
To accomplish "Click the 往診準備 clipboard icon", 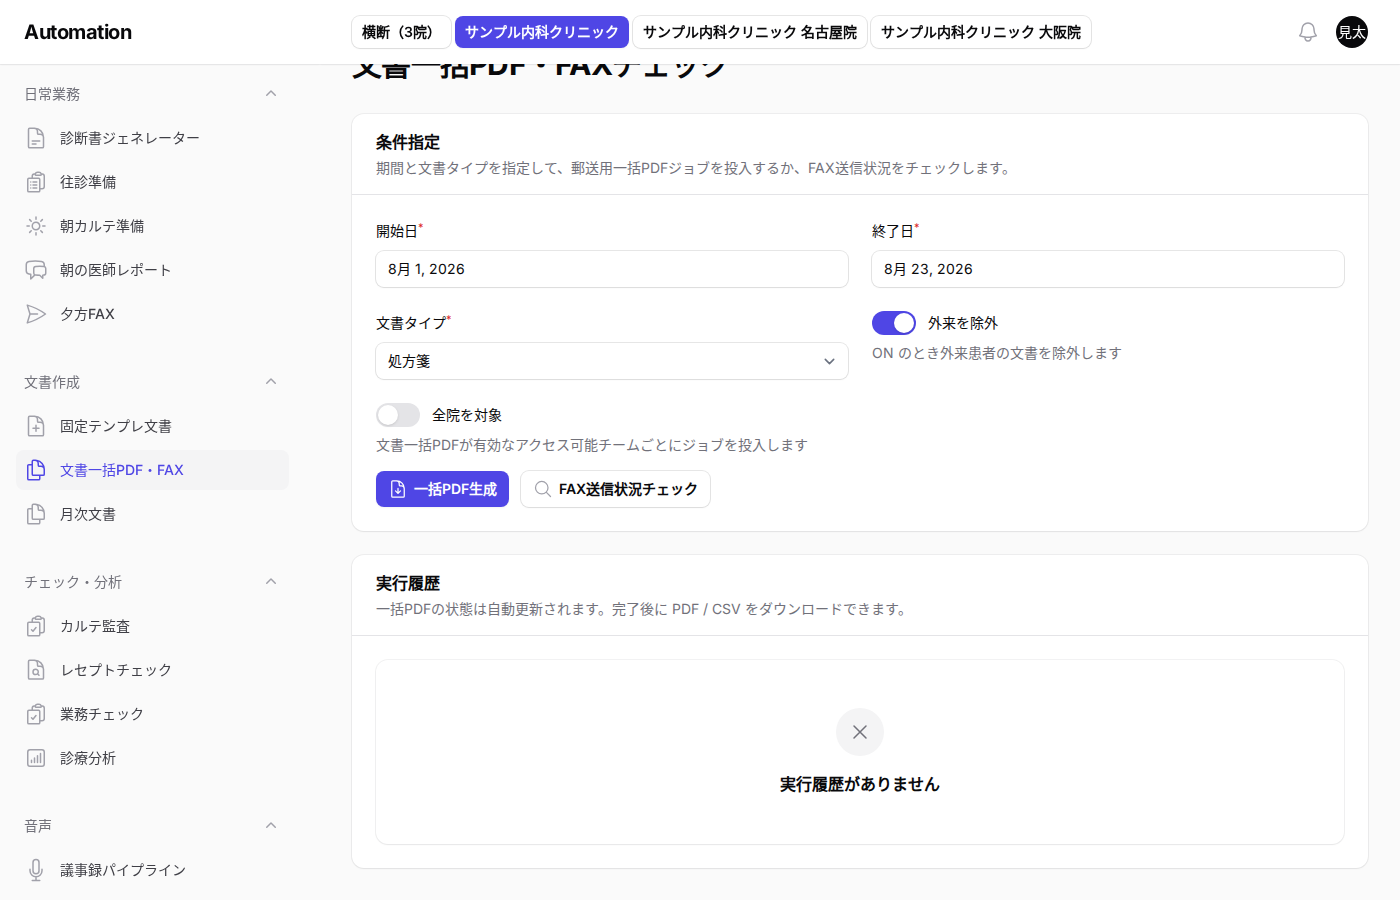I will coord(36,182).
